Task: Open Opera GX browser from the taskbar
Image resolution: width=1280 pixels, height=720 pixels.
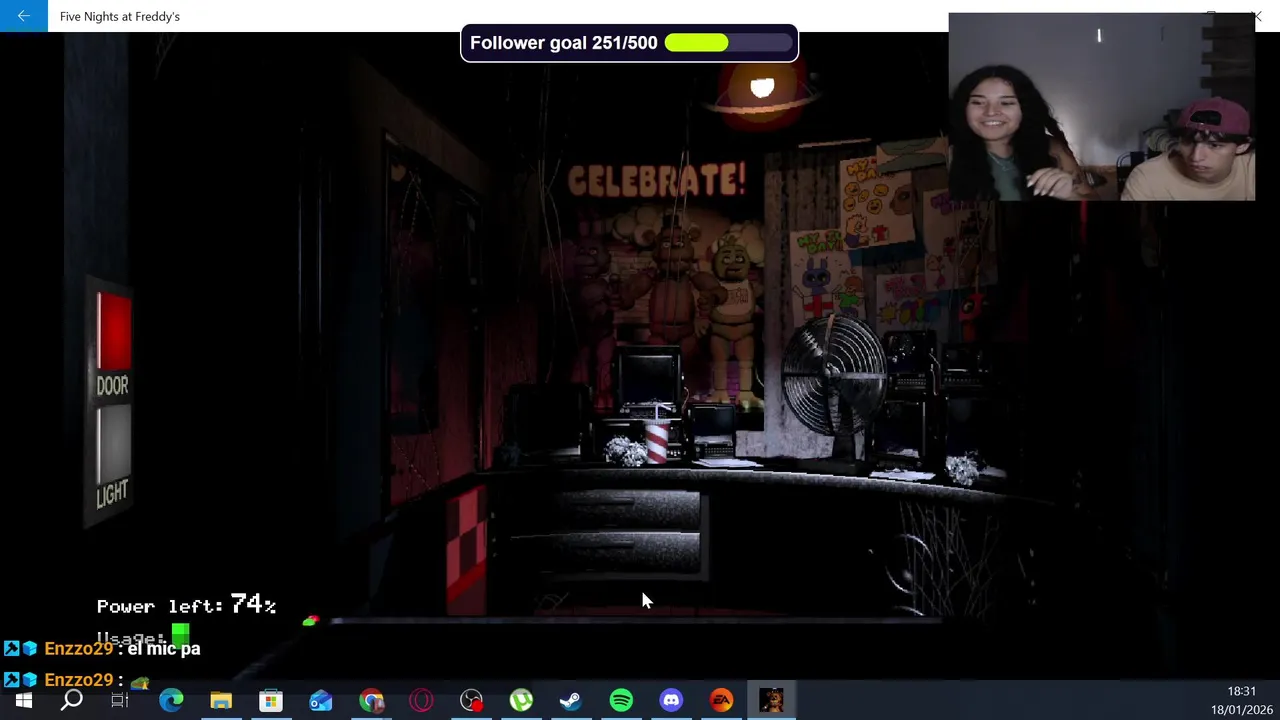Action: (421, 701)
